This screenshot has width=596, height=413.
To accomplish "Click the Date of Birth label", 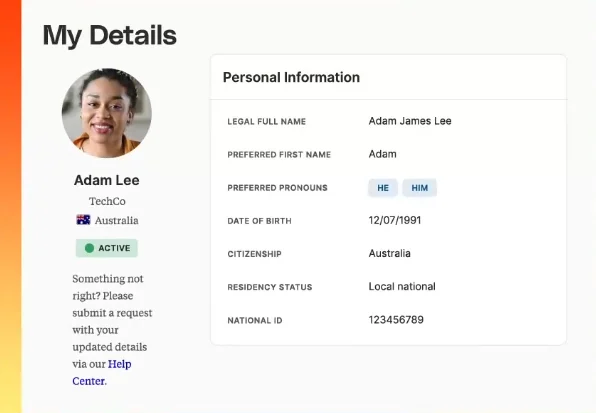I will 259,221.
